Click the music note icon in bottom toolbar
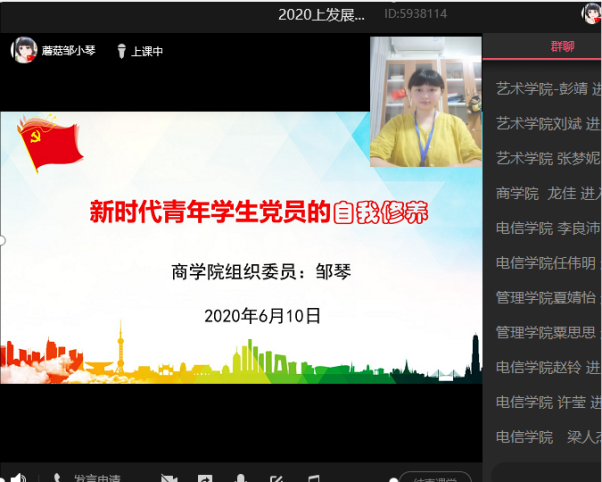Screen dimensions: 602x482 (x=313, y=479)
